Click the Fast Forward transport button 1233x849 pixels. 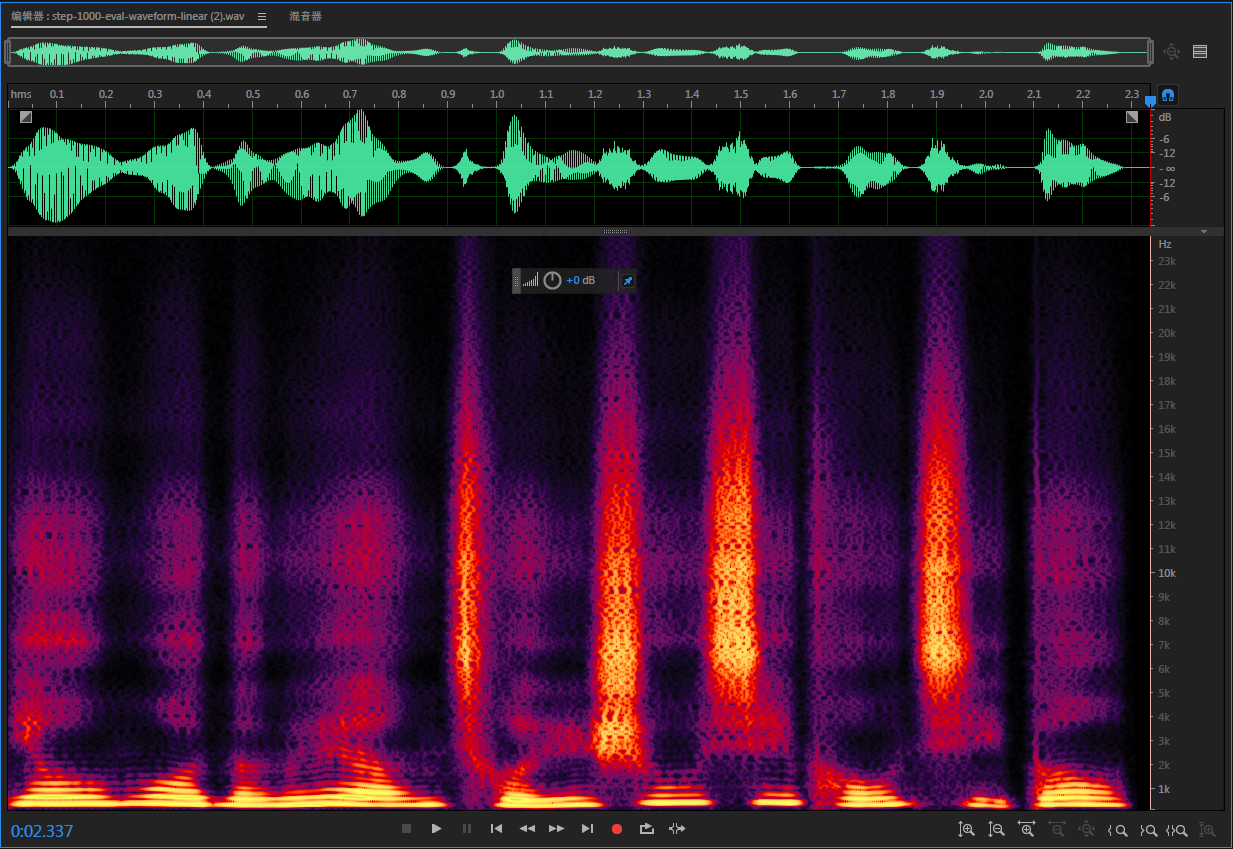(557, 829)
